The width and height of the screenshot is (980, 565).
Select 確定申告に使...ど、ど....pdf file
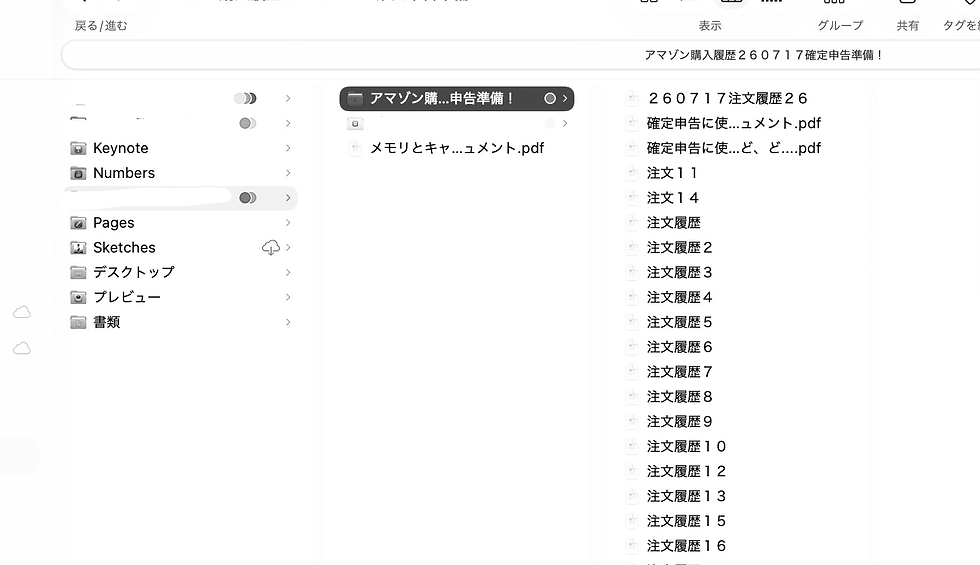point(734,148)
